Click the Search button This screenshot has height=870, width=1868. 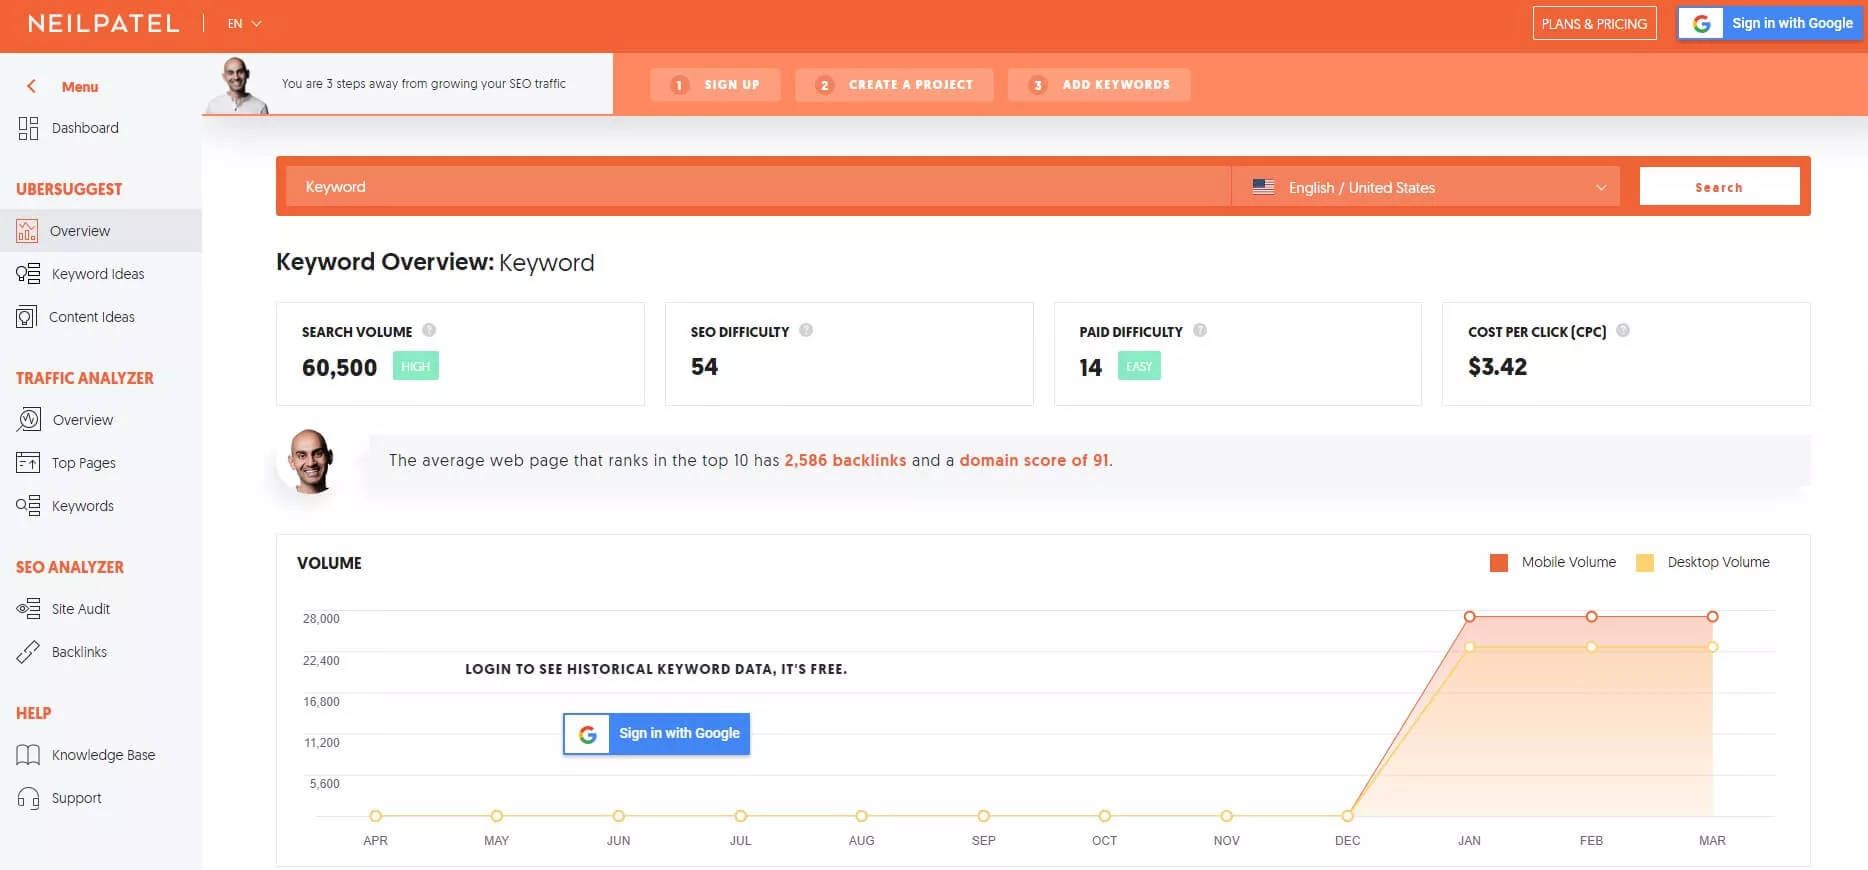click(x=1719, y=187)
